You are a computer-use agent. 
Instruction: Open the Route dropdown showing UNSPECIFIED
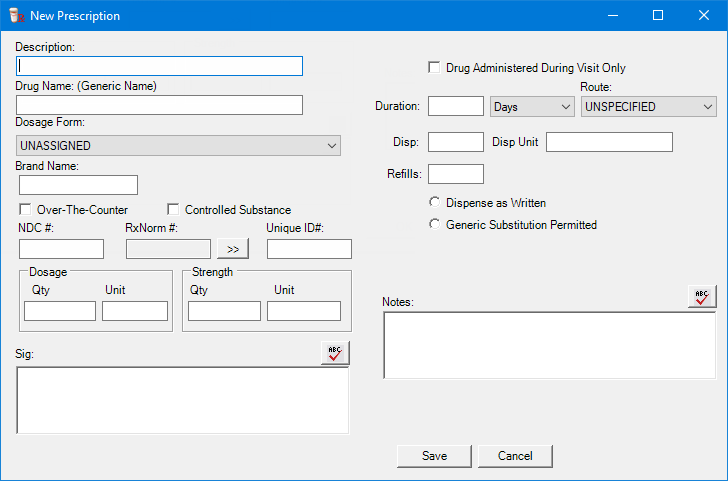coord(648,106)
